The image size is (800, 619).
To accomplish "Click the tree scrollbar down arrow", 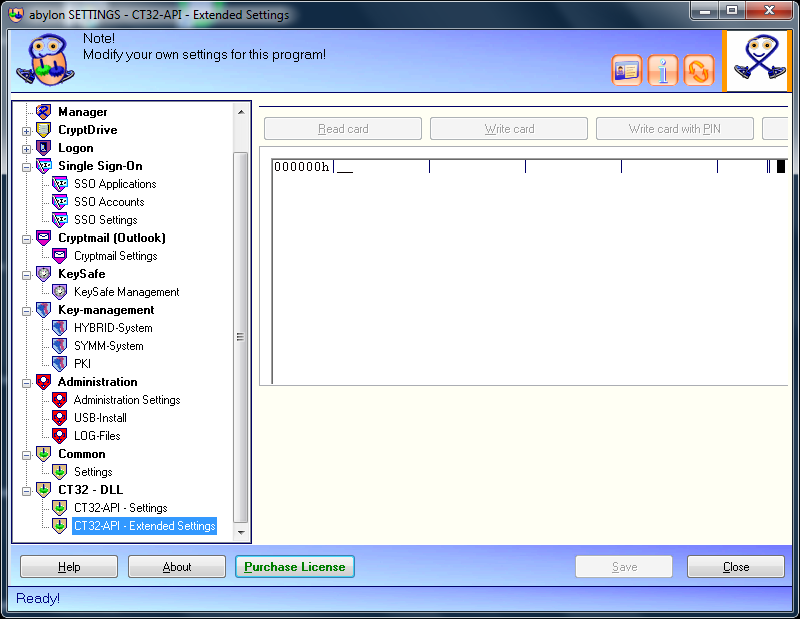I will (x=241, y=533).
